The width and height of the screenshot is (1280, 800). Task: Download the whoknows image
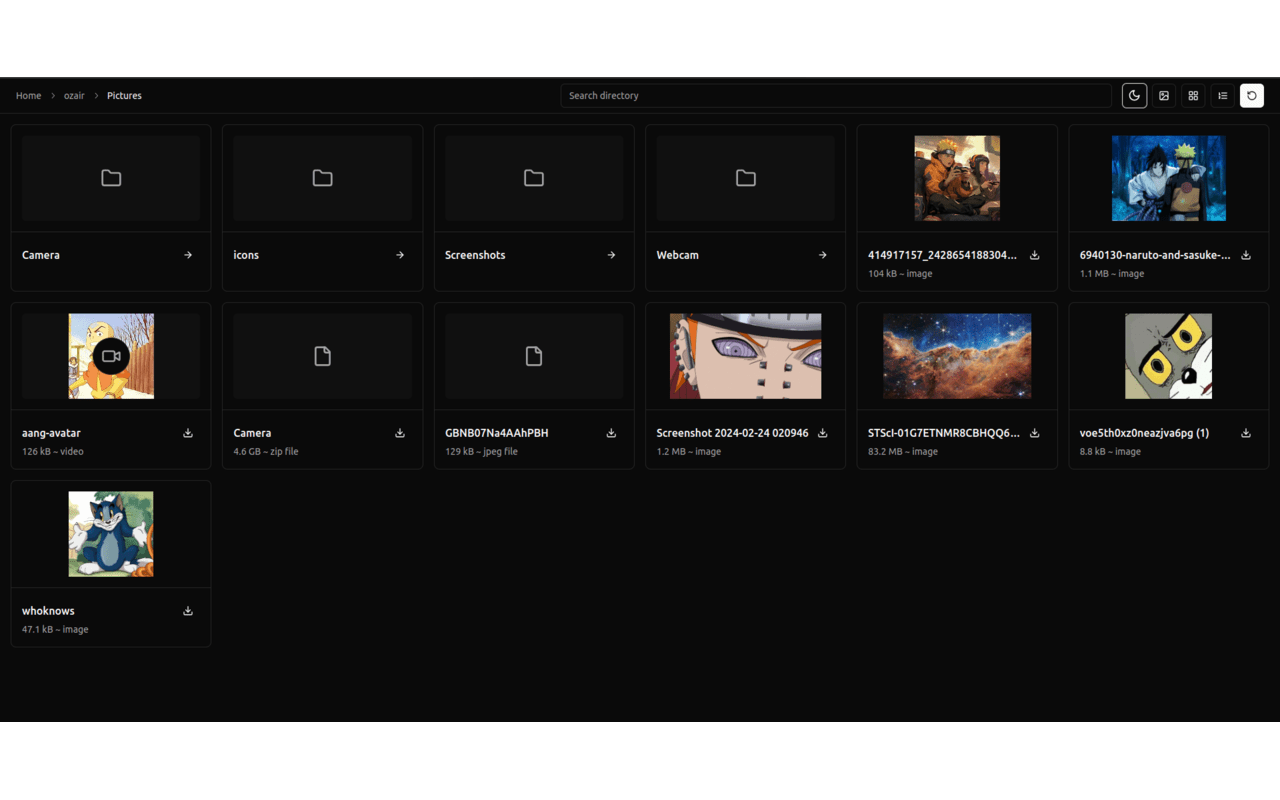coord(187,611)
